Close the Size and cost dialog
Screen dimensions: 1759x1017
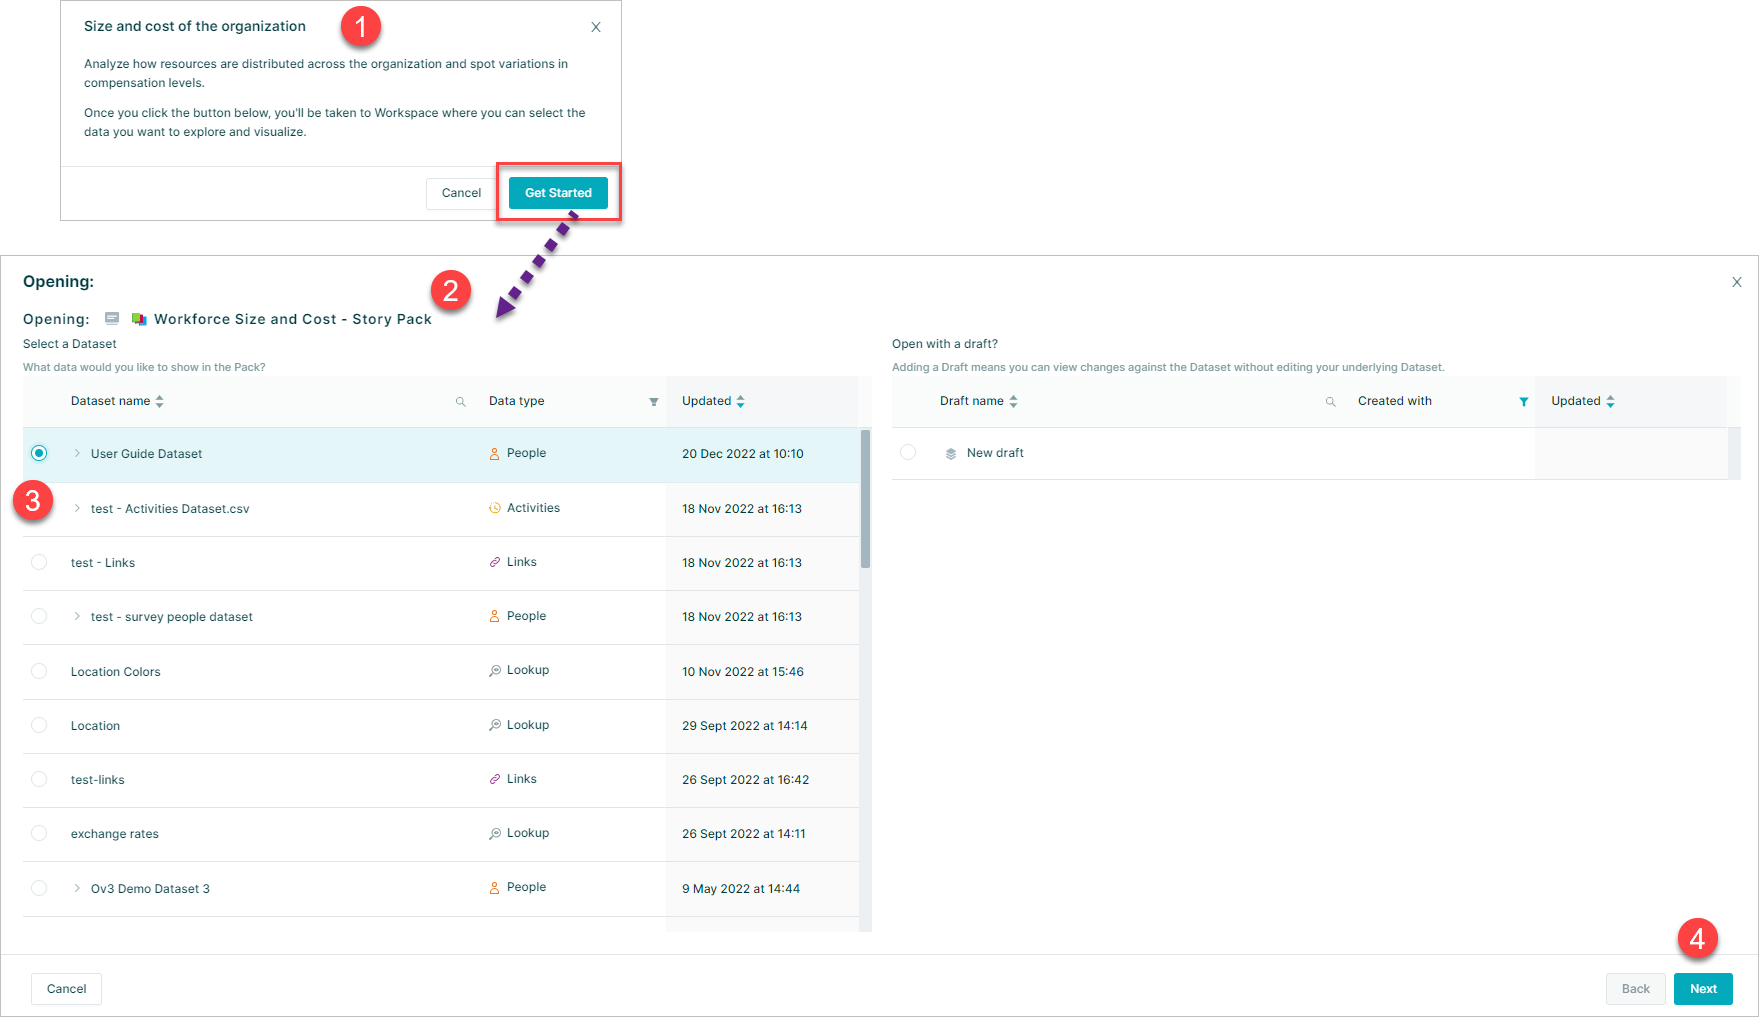coord(596,27)
